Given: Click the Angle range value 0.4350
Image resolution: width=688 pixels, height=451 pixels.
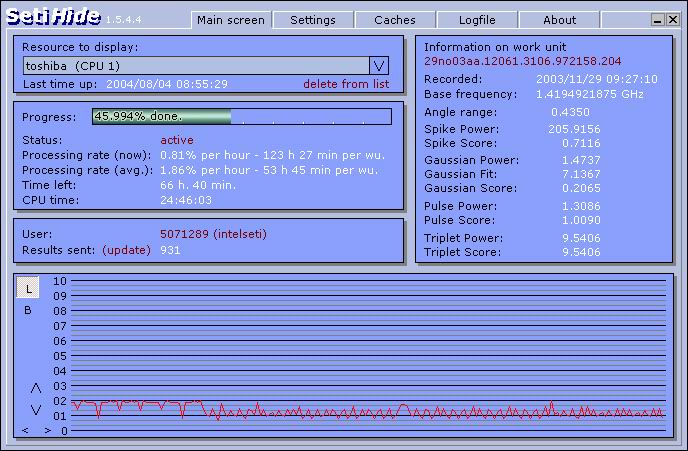Looking at the screenshot, I should (570, 112).
